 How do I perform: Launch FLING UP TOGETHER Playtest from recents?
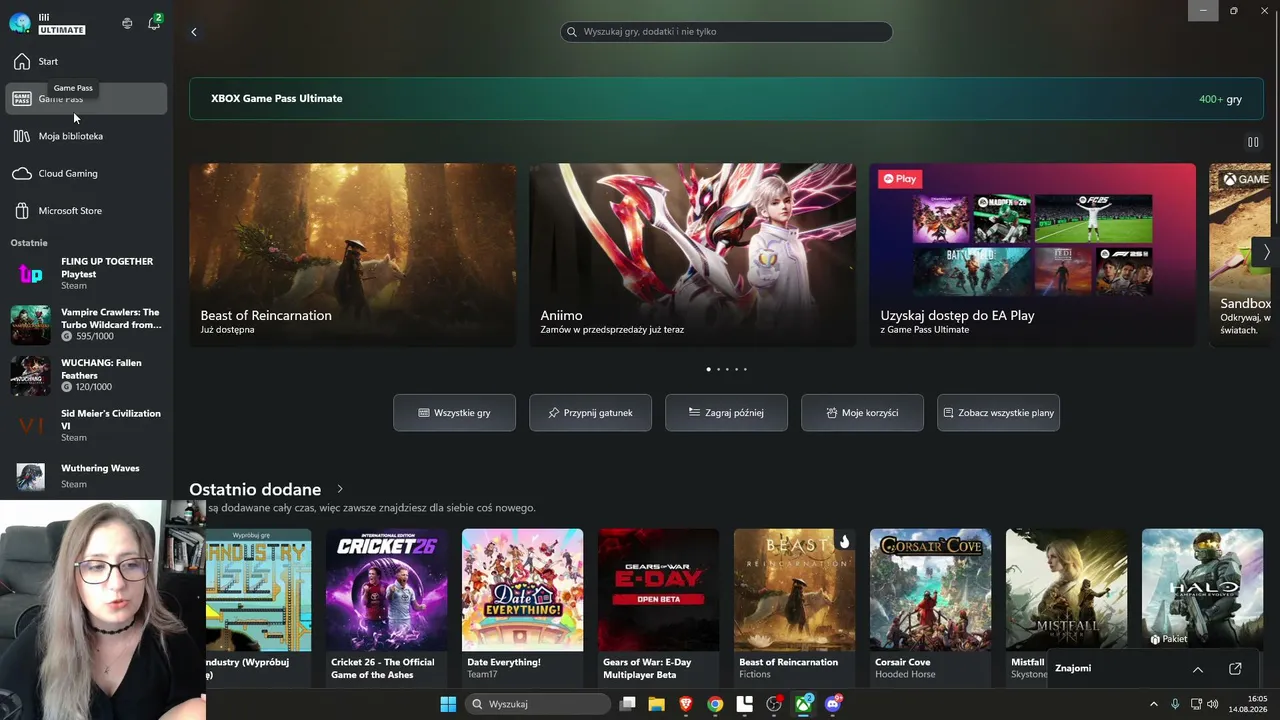click(86, 273)
